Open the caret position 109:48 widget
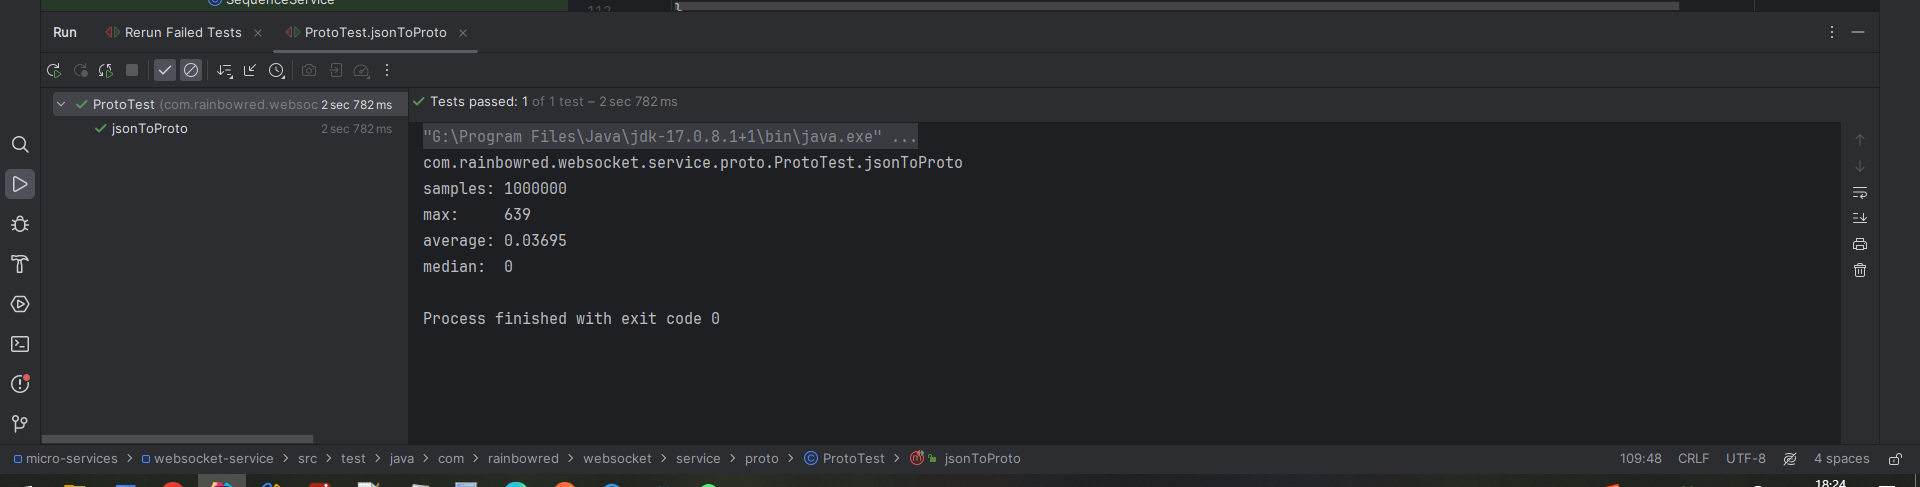This screenshot has height=487, width=1920. [1641, 459]
